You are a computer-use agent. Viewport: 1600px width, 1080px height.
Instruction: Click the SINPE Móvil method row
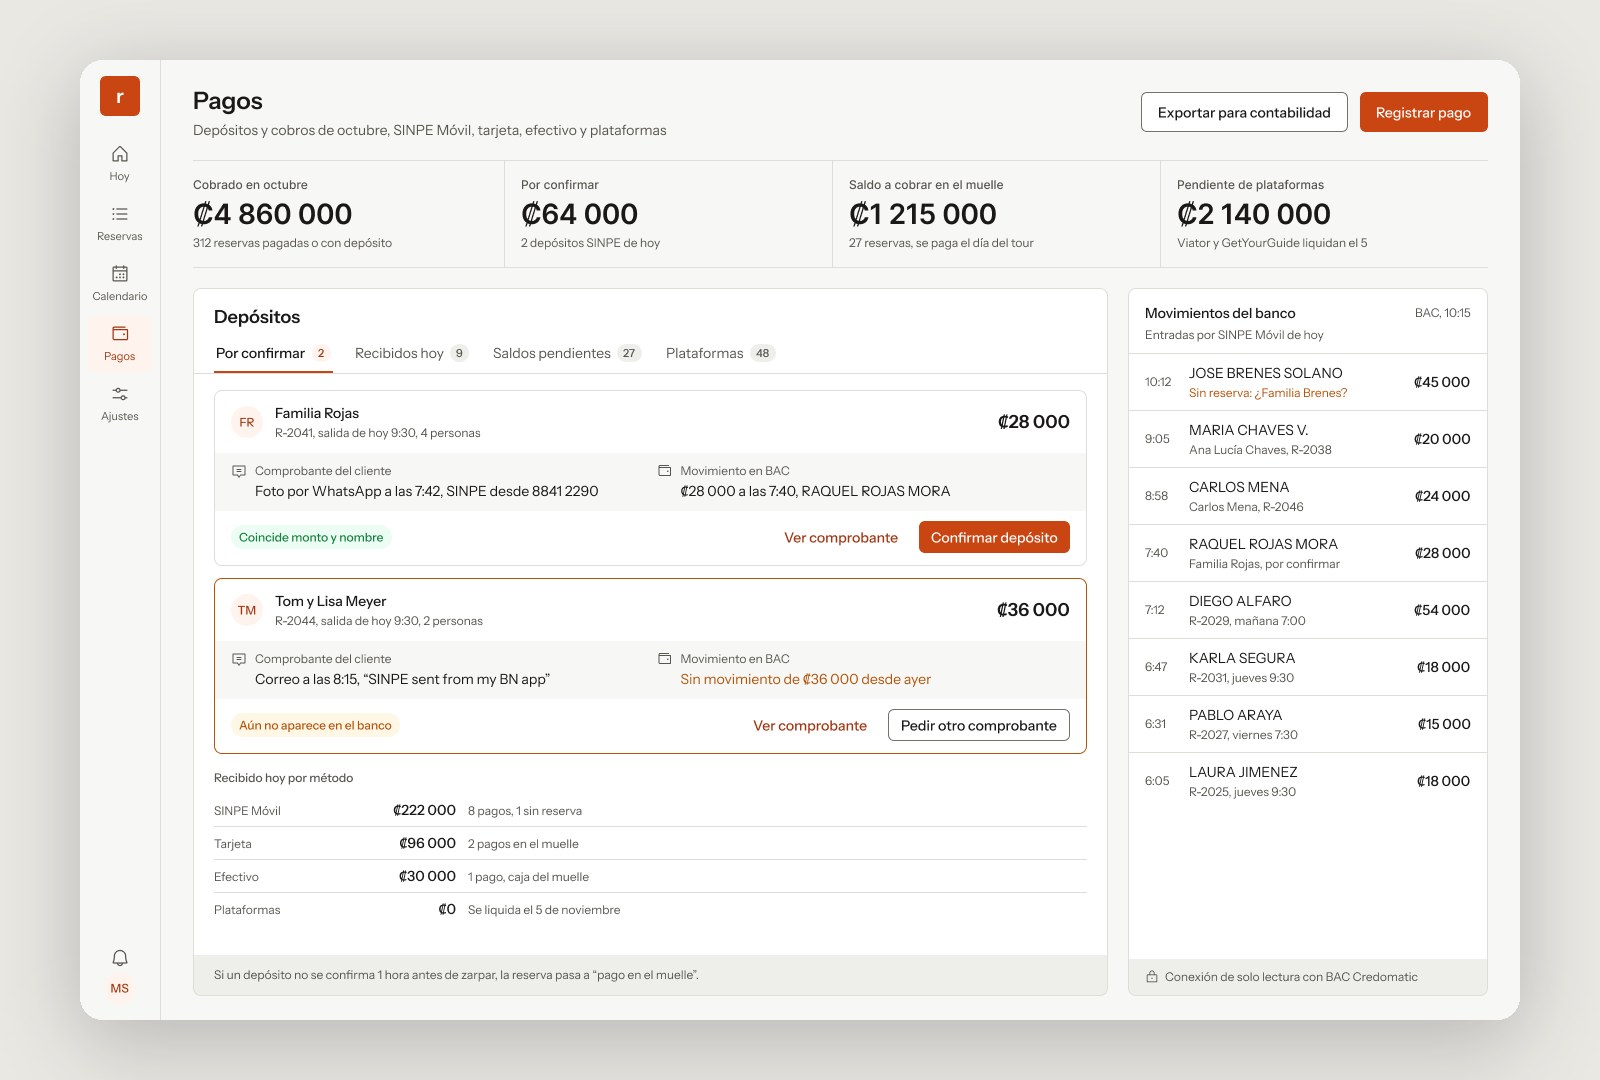pyautogui.click(x=650, y=810)
